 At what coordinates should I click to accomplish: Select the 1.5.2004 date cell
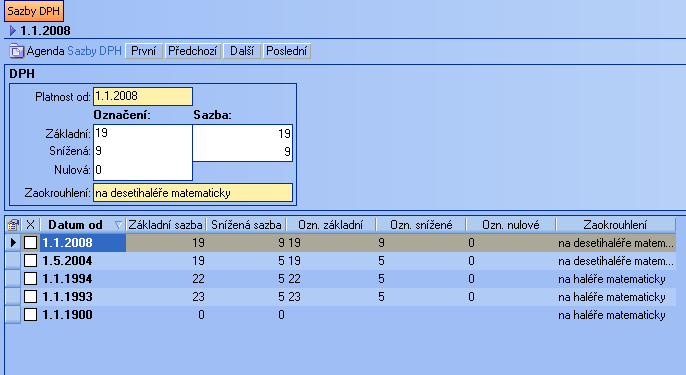point(83,261)
